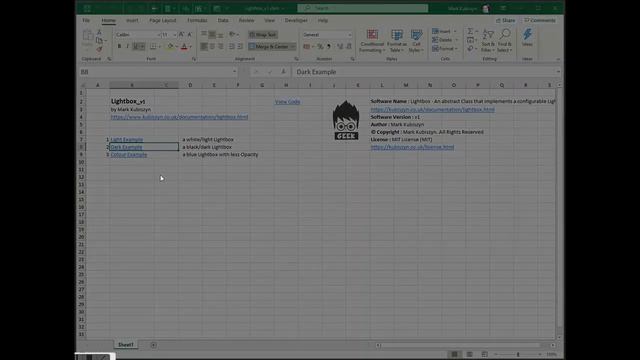The image size is (640, 360).
Task: Switch to the Insert ribbon tab
Action: [x=132, y=20]
